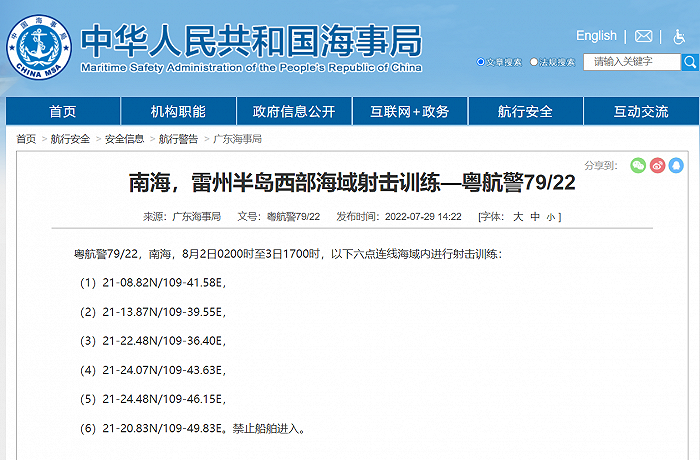Open the 互联网+政务 navigation tab
Screen dimensions: 700x460
pyautogui.click(x=410, y=111)
